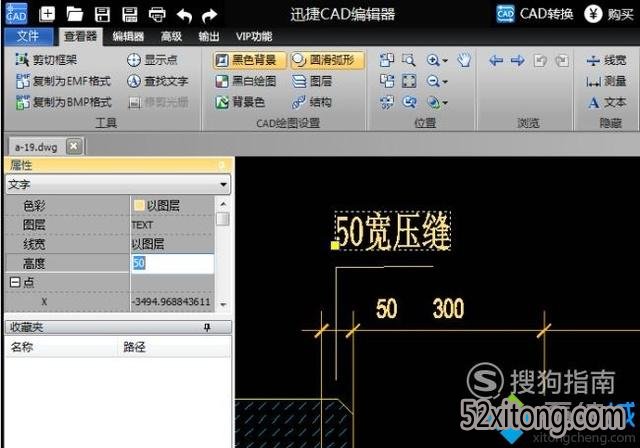Select the pan hand tool
The height and width of the screenshot is (448, 640).
tap(464, 60)
